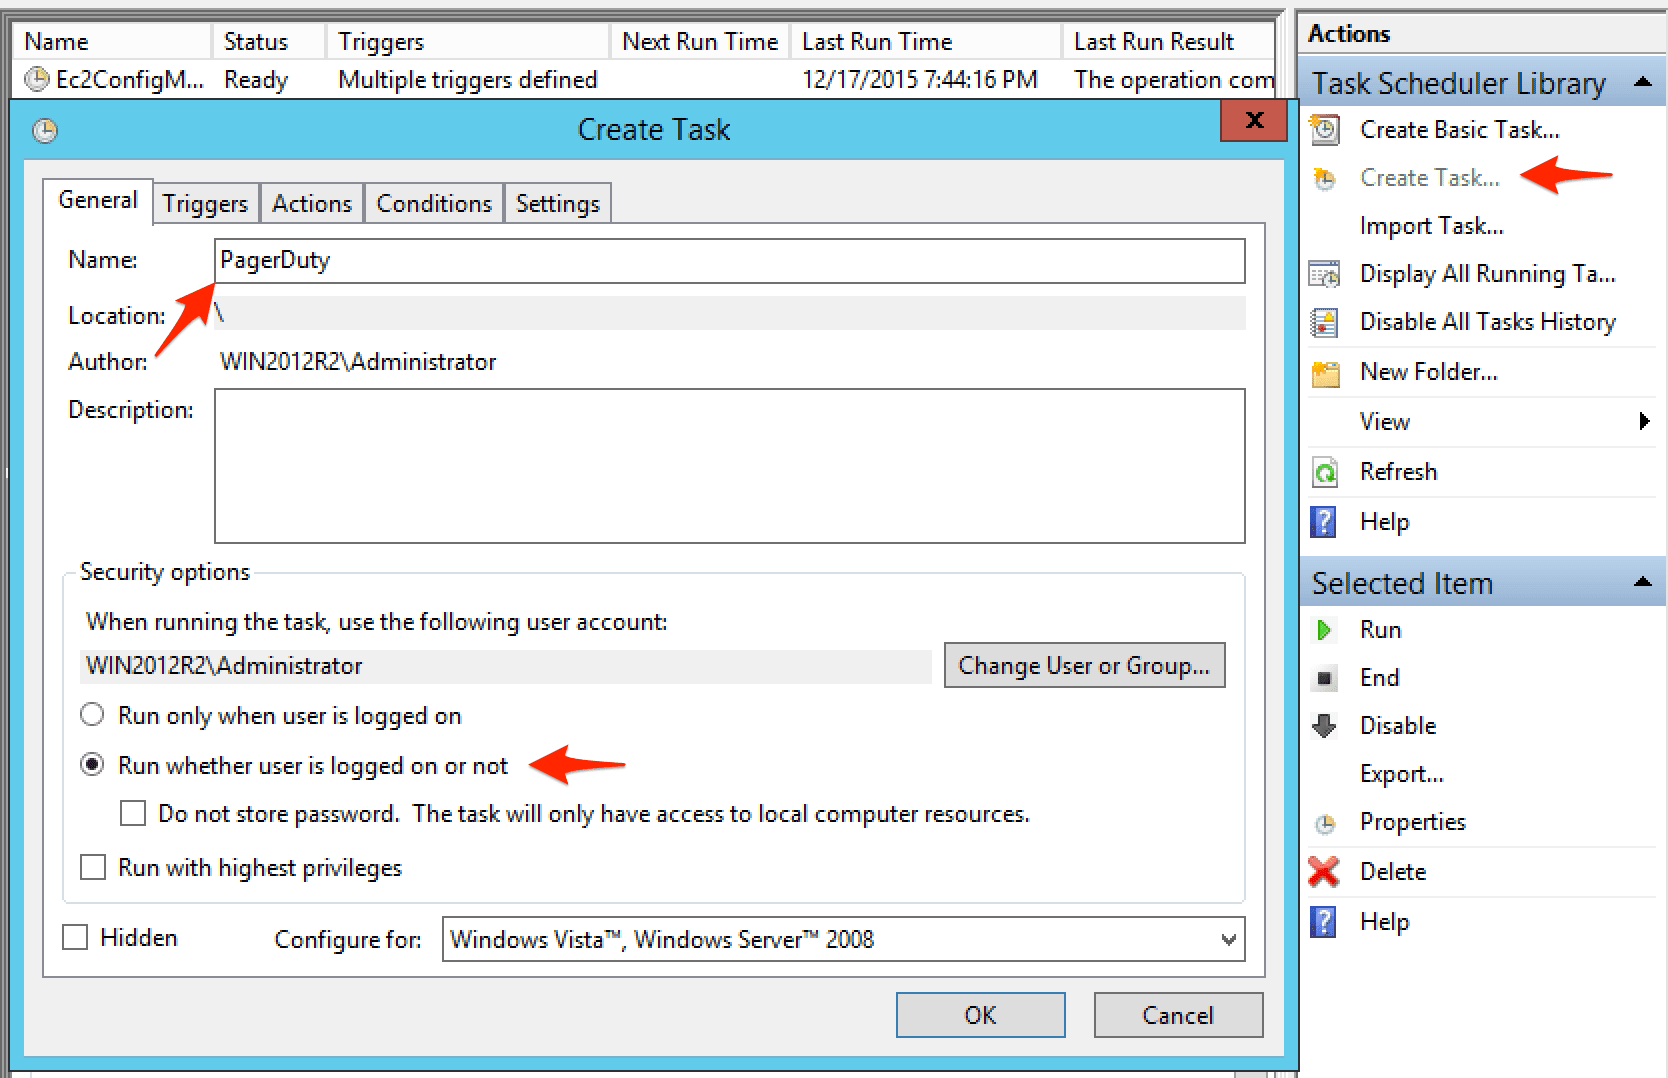Click Display All Running Tasks icon
The image size is (1668, 1078).
[1324, 273]
